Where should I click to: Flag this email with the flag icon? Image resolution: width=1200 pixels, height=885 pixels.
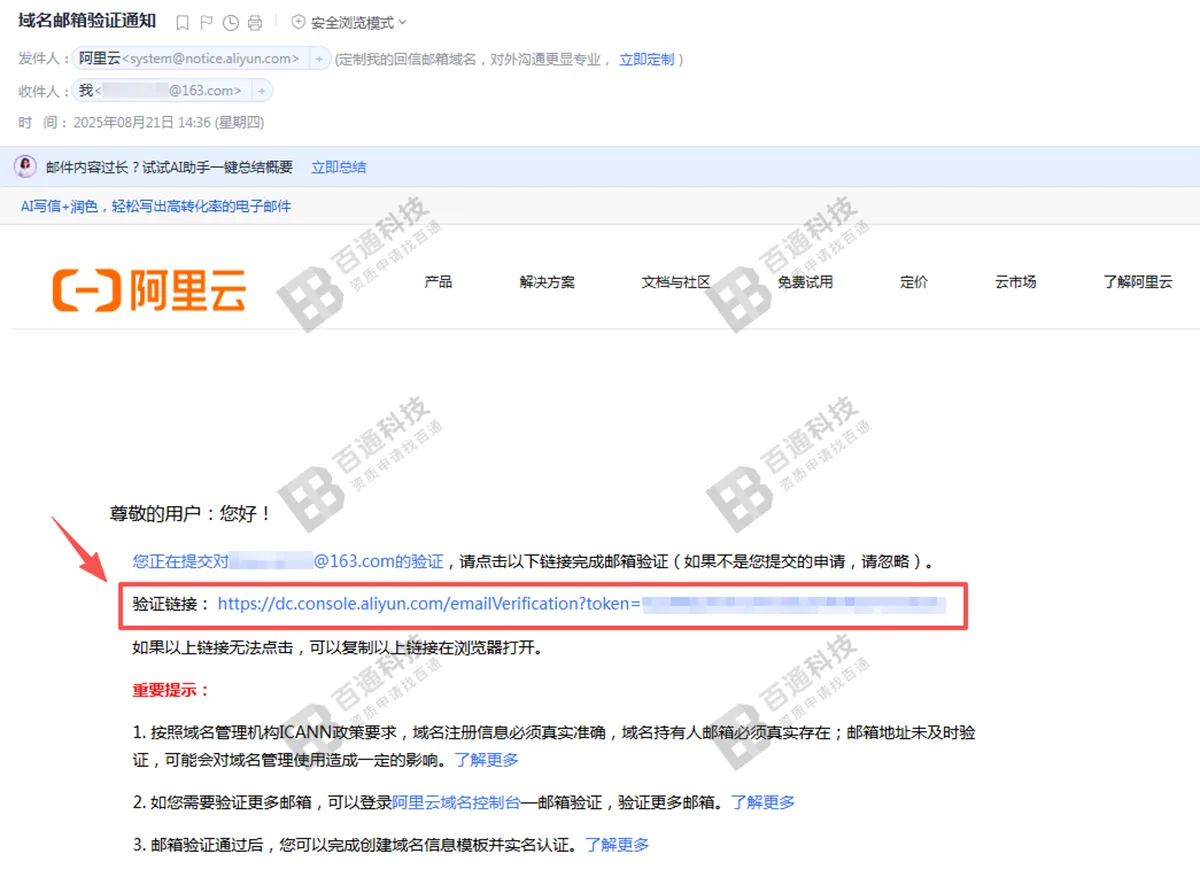coord(206,22)
